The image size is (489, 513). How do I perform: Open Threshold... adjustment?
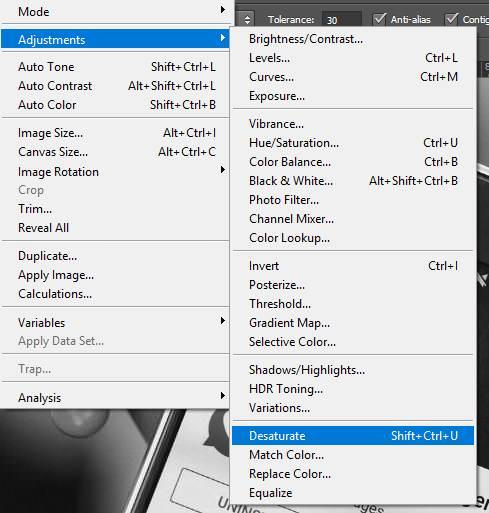(x=353, y=304)
